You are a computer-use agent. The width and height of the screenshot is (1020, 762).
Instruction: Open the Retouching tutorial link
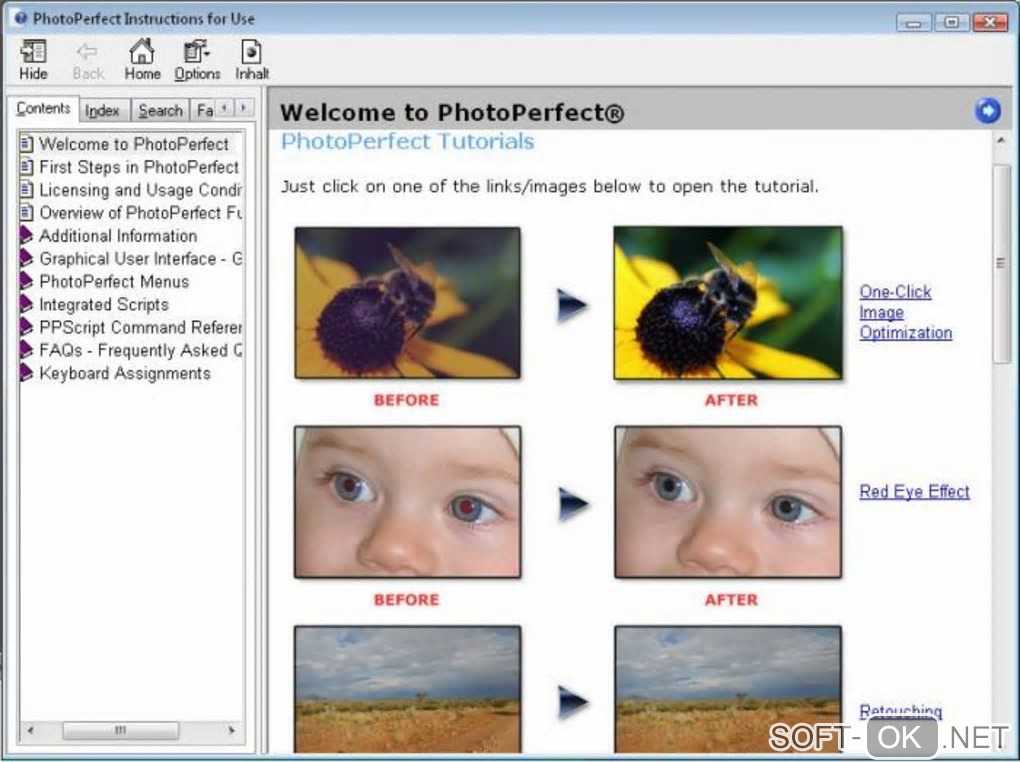click(x=900, y=711)
